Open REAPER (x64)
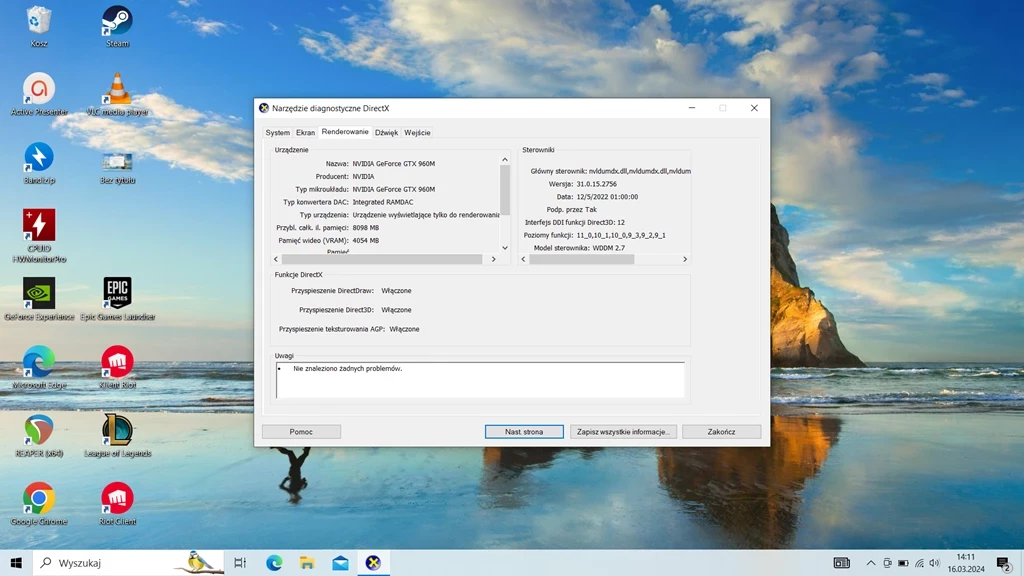 coord(40,430)
